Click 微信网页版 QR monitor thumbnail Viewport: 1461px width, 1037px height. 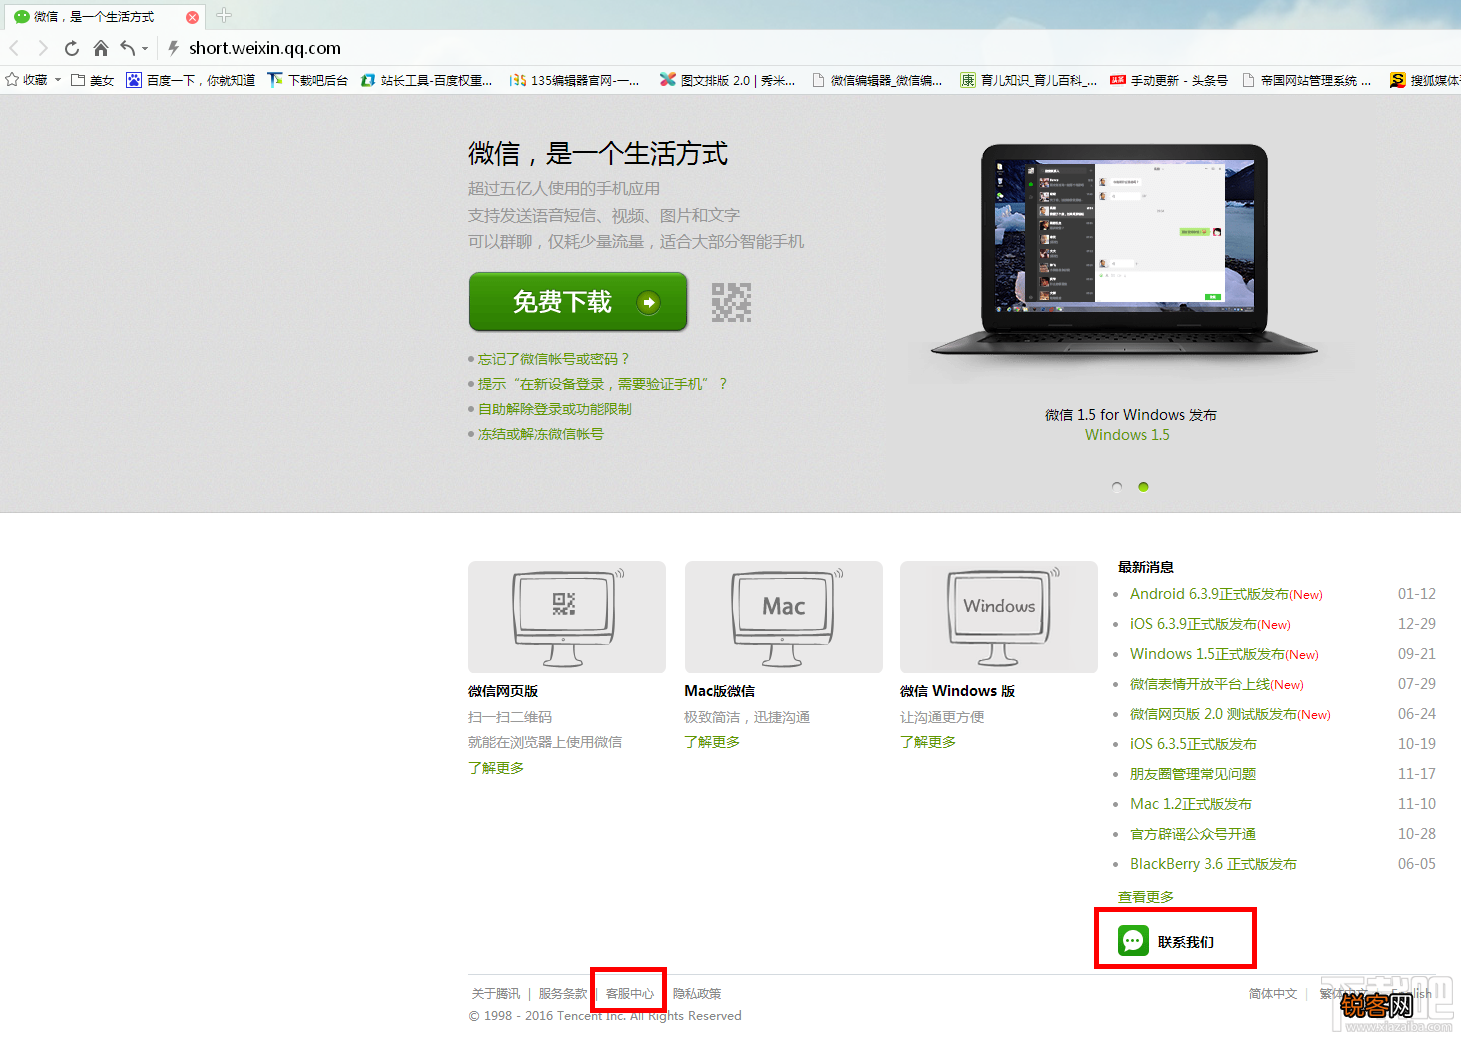(x=566, y=617)
